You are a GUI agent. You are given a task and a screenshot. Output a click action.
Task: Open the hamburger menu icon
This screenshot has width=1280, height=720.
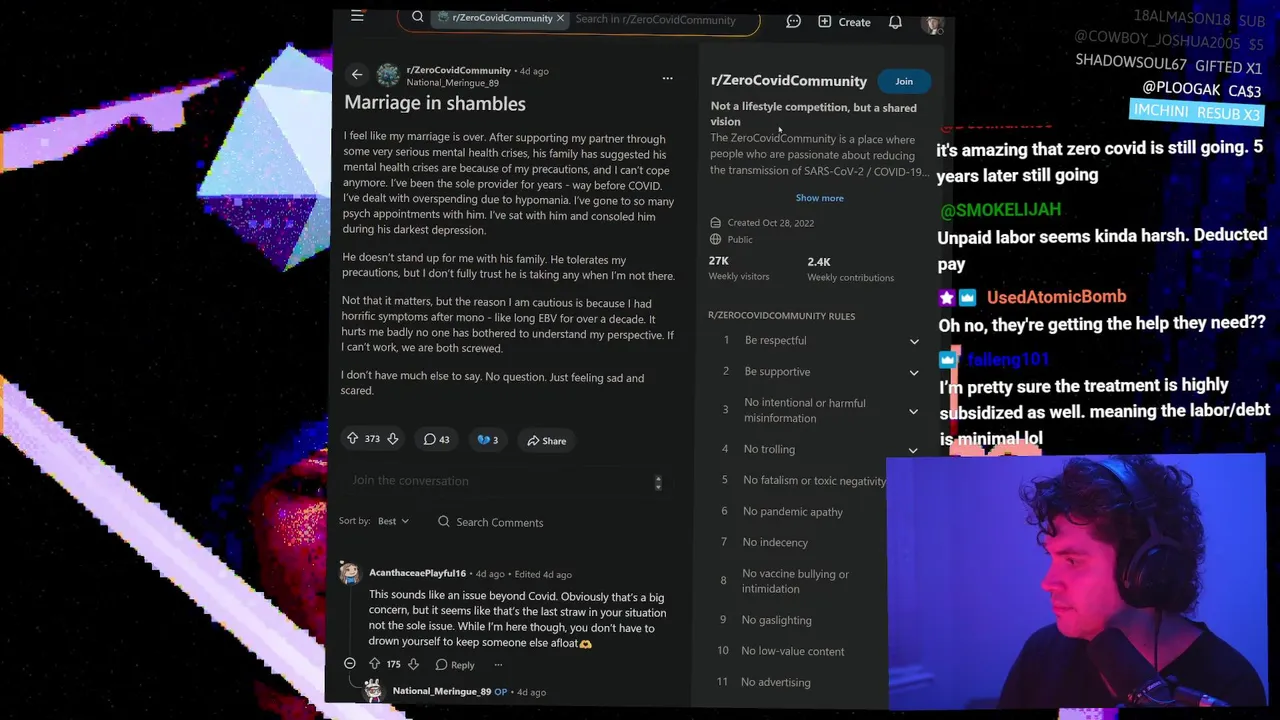click(357, 16)
